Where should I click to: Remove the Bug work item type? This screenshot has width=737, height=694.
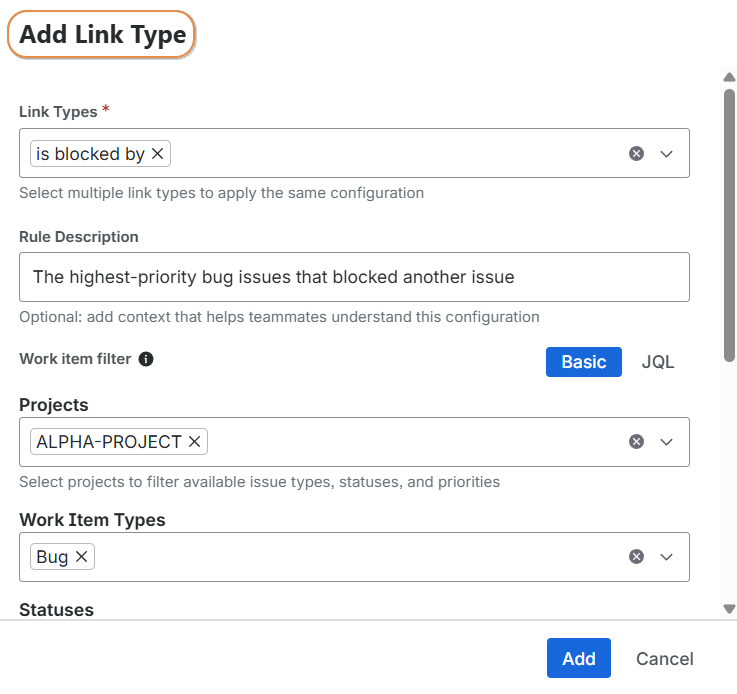tap(82, 557)
